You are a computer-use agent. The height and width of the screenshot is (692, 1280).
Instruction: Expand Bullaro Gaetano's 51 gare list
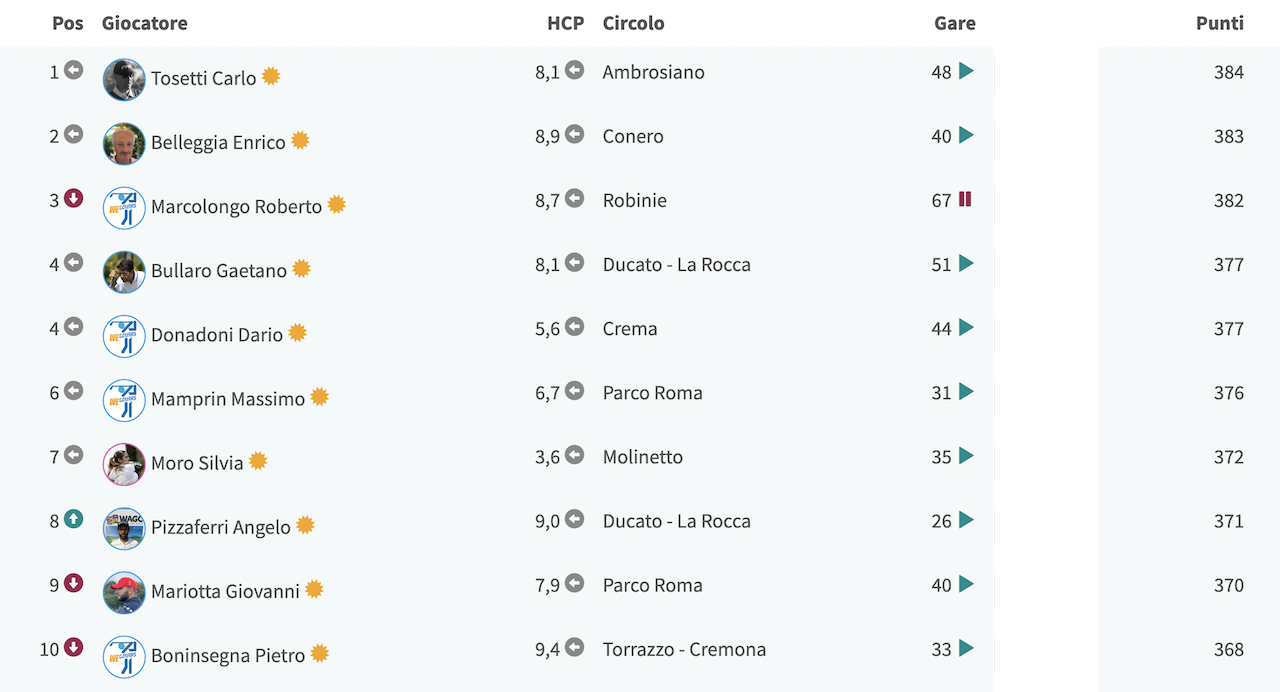966,263
